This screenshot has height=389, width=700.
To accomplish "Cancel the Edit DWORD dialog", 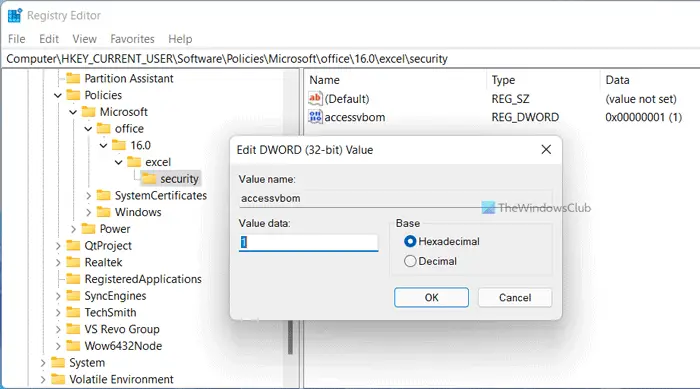I will [515, 297].
